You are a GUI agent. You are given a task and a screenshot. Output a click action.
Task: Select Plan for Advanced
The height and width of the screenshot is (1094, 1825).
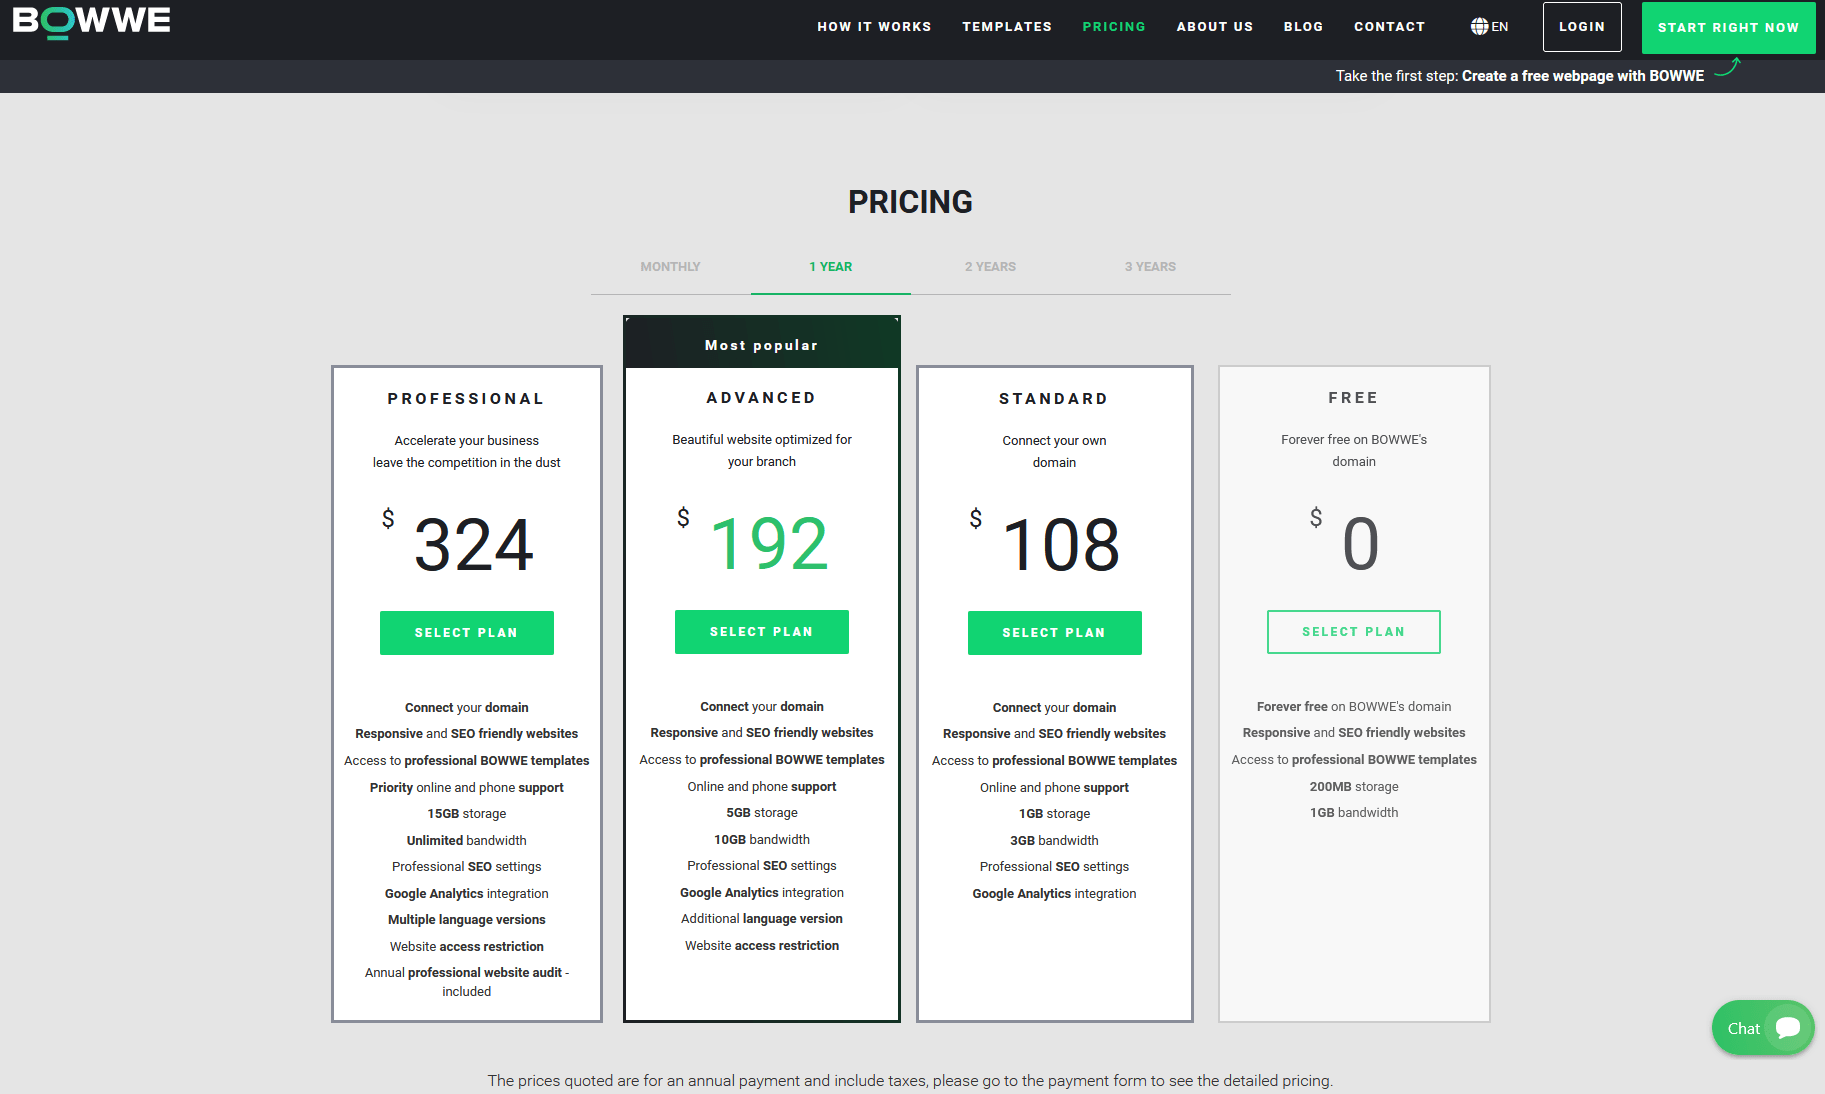pos(762,632)
